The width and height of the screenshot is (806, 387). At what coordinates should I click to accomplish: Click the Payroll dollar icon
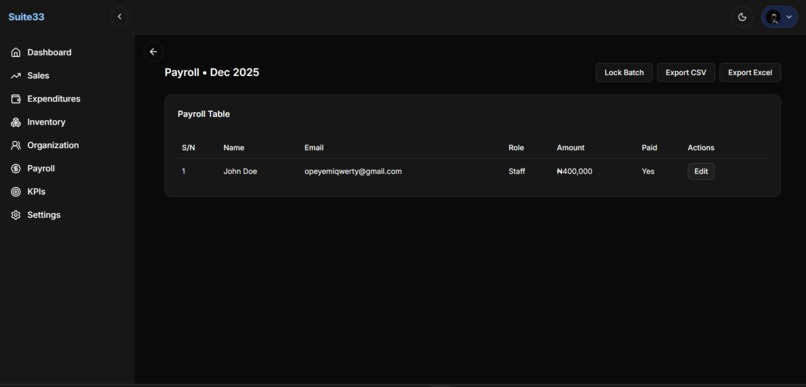tap(16, 169)
